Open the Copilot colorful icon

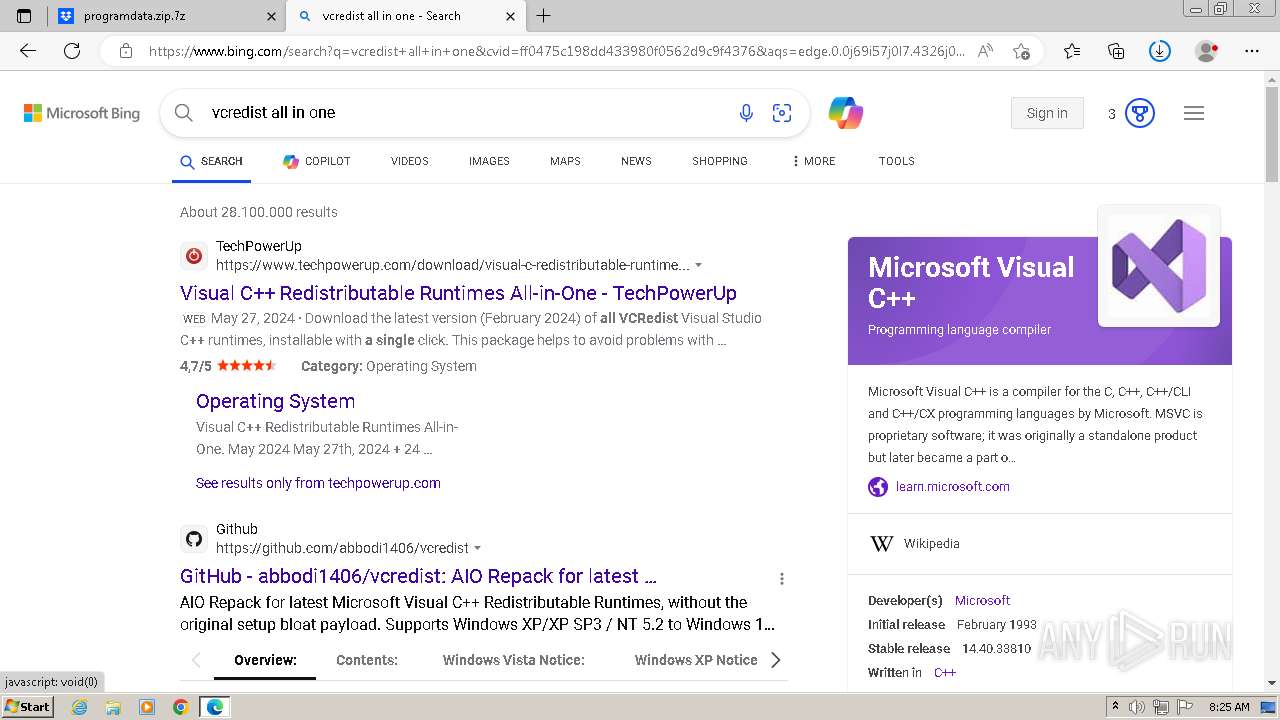point(846,113)
